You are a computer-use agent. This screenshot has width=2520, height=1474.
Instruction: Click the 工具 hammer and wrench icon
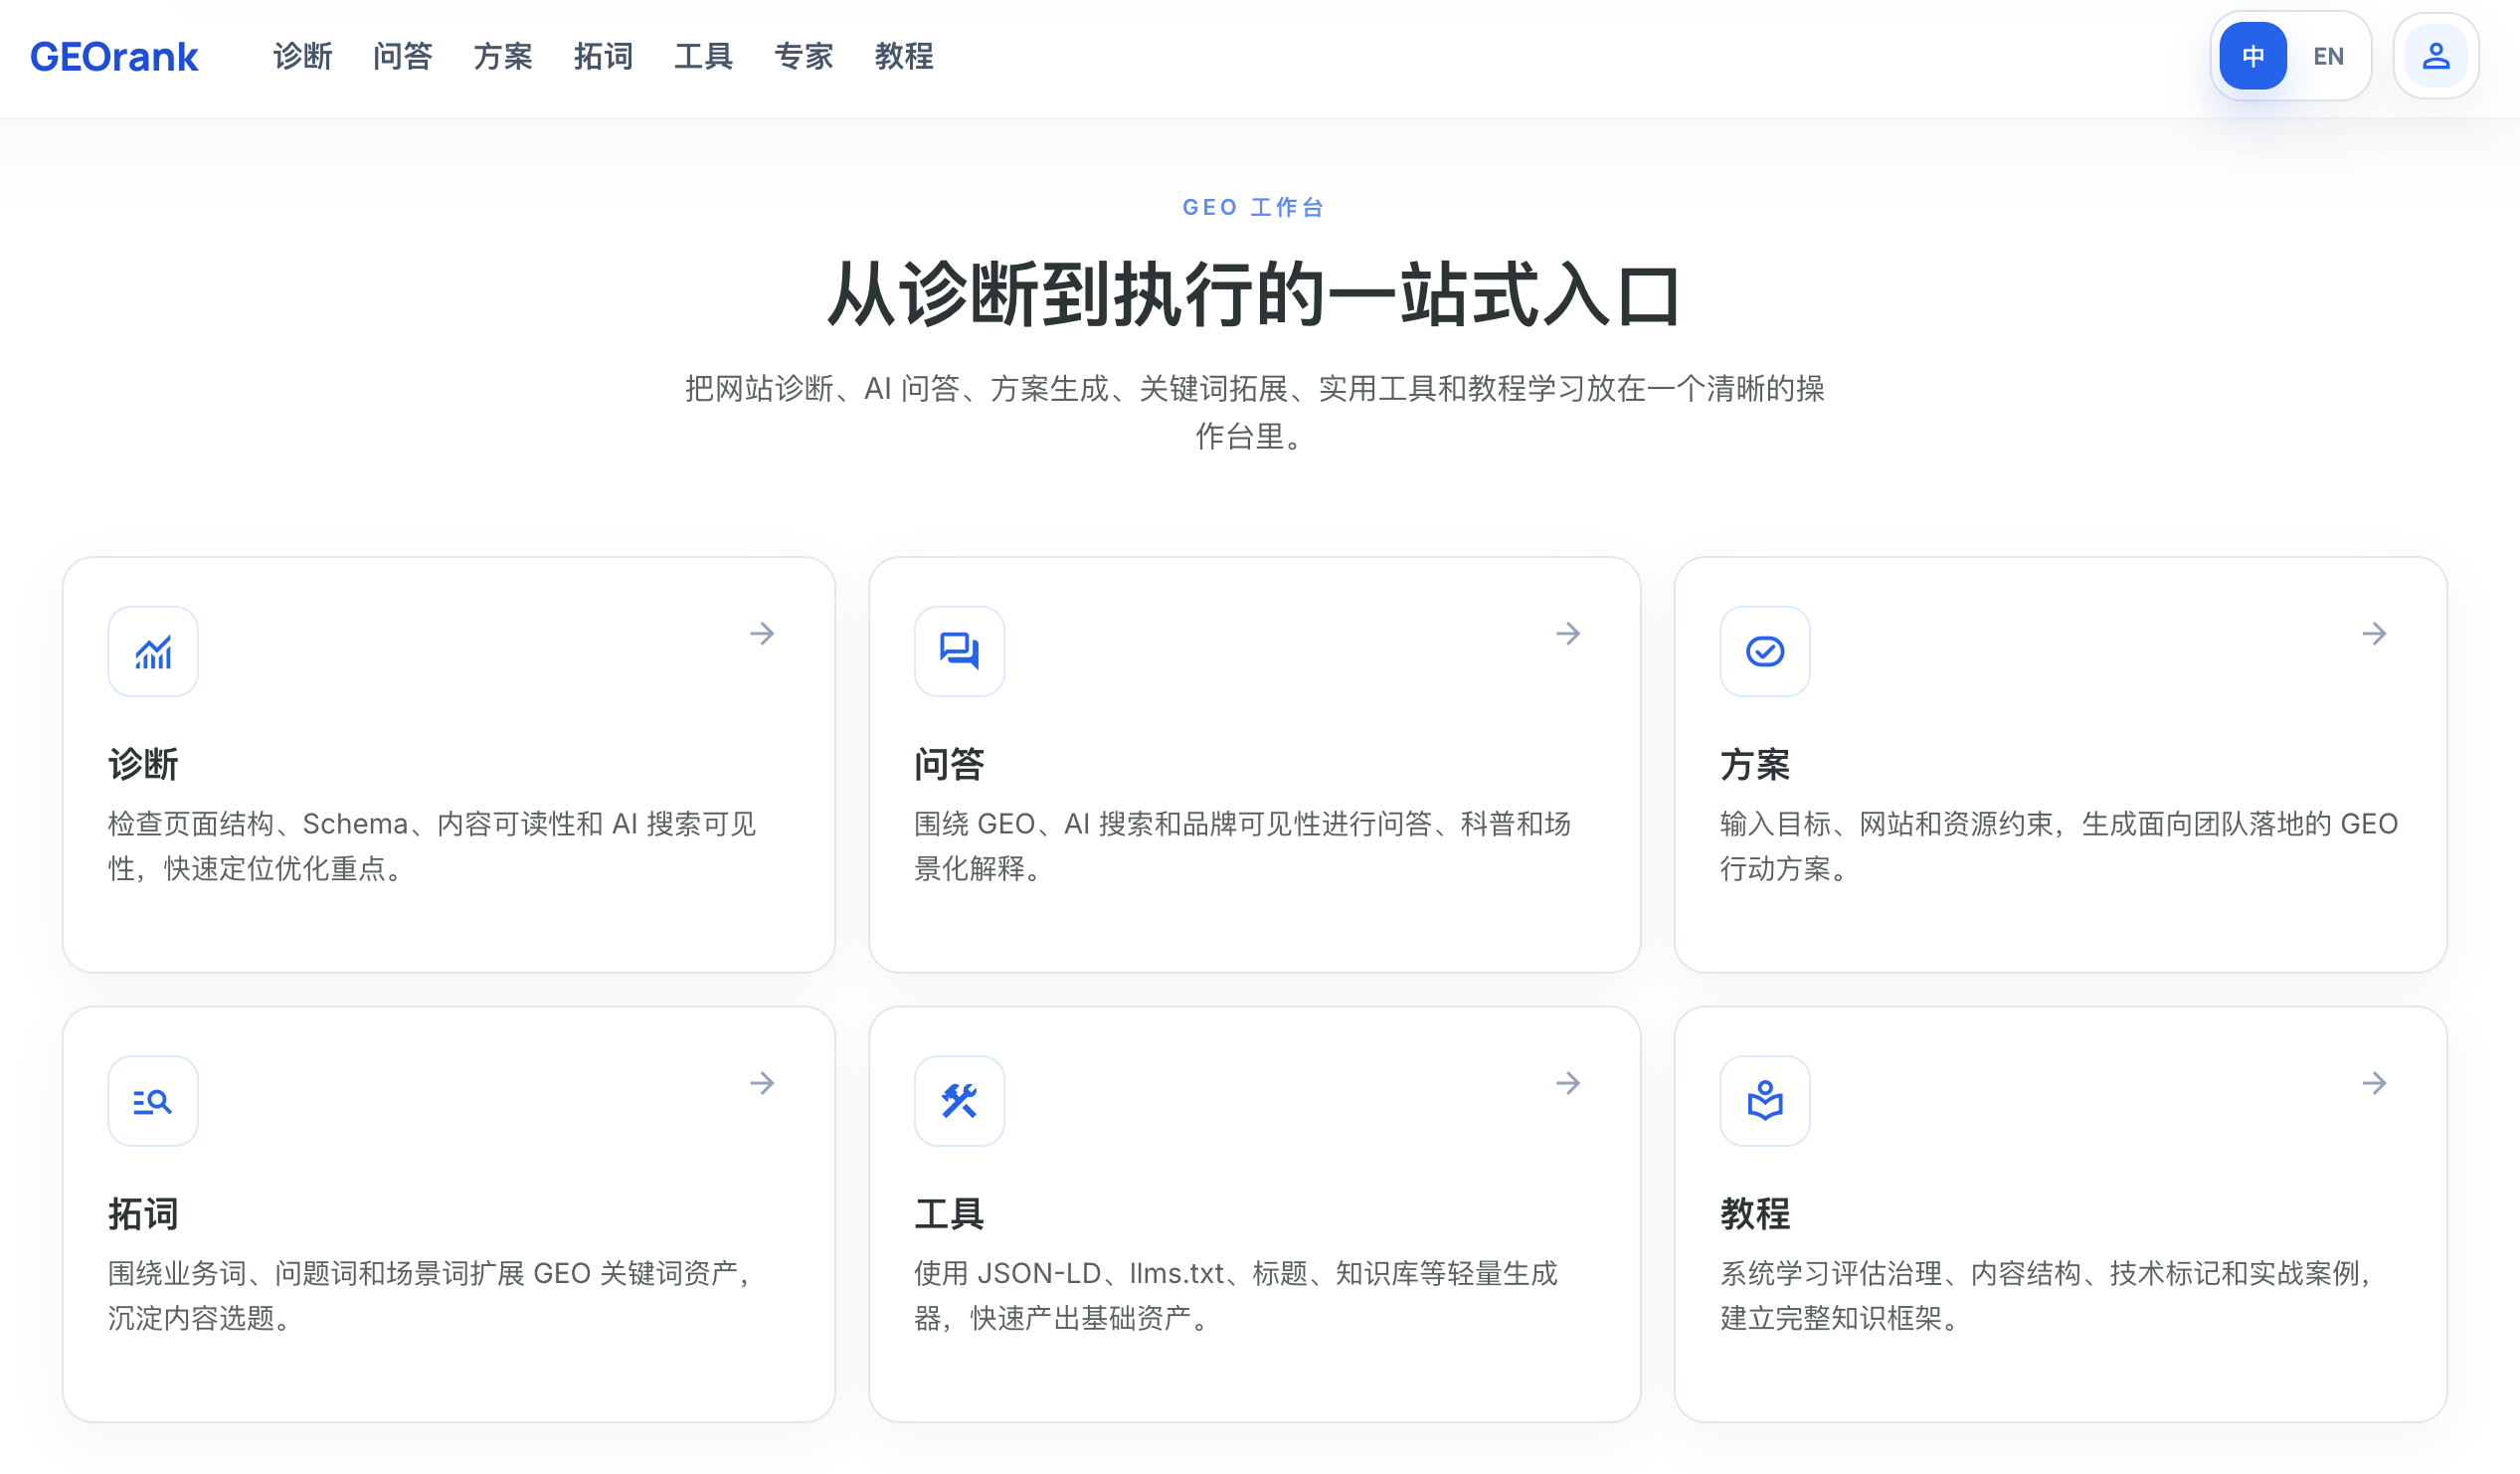959,1101
